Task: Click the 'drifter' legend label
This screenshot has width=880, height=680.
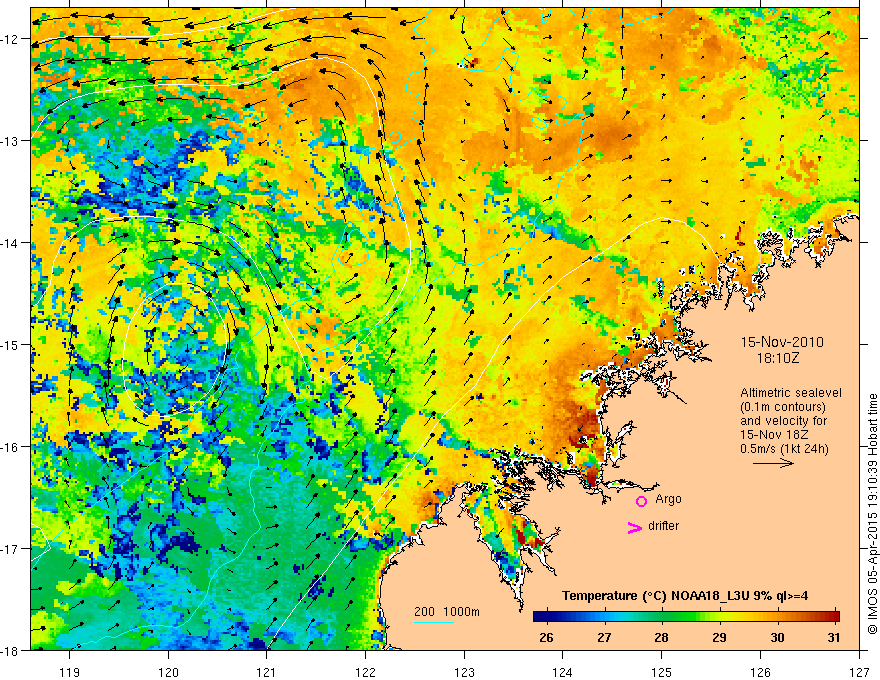Action: pyautogui.click(x=663, y=526)
